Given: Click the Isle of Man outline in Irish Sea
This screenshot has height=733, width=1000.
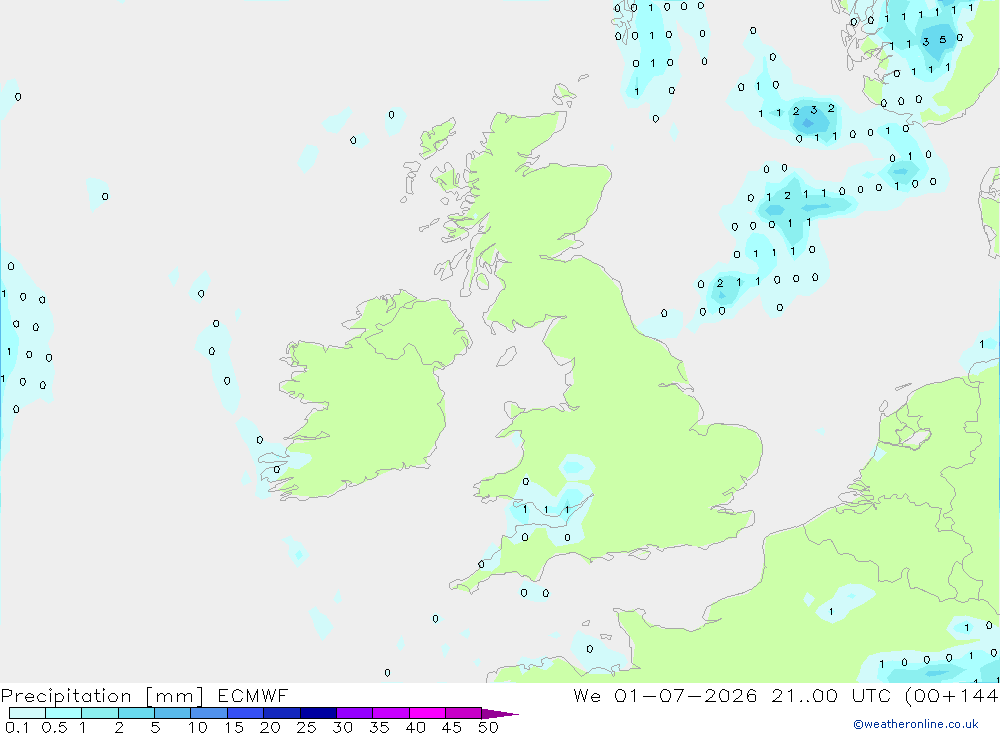Looking at the screenshot, I should point(506,356).
